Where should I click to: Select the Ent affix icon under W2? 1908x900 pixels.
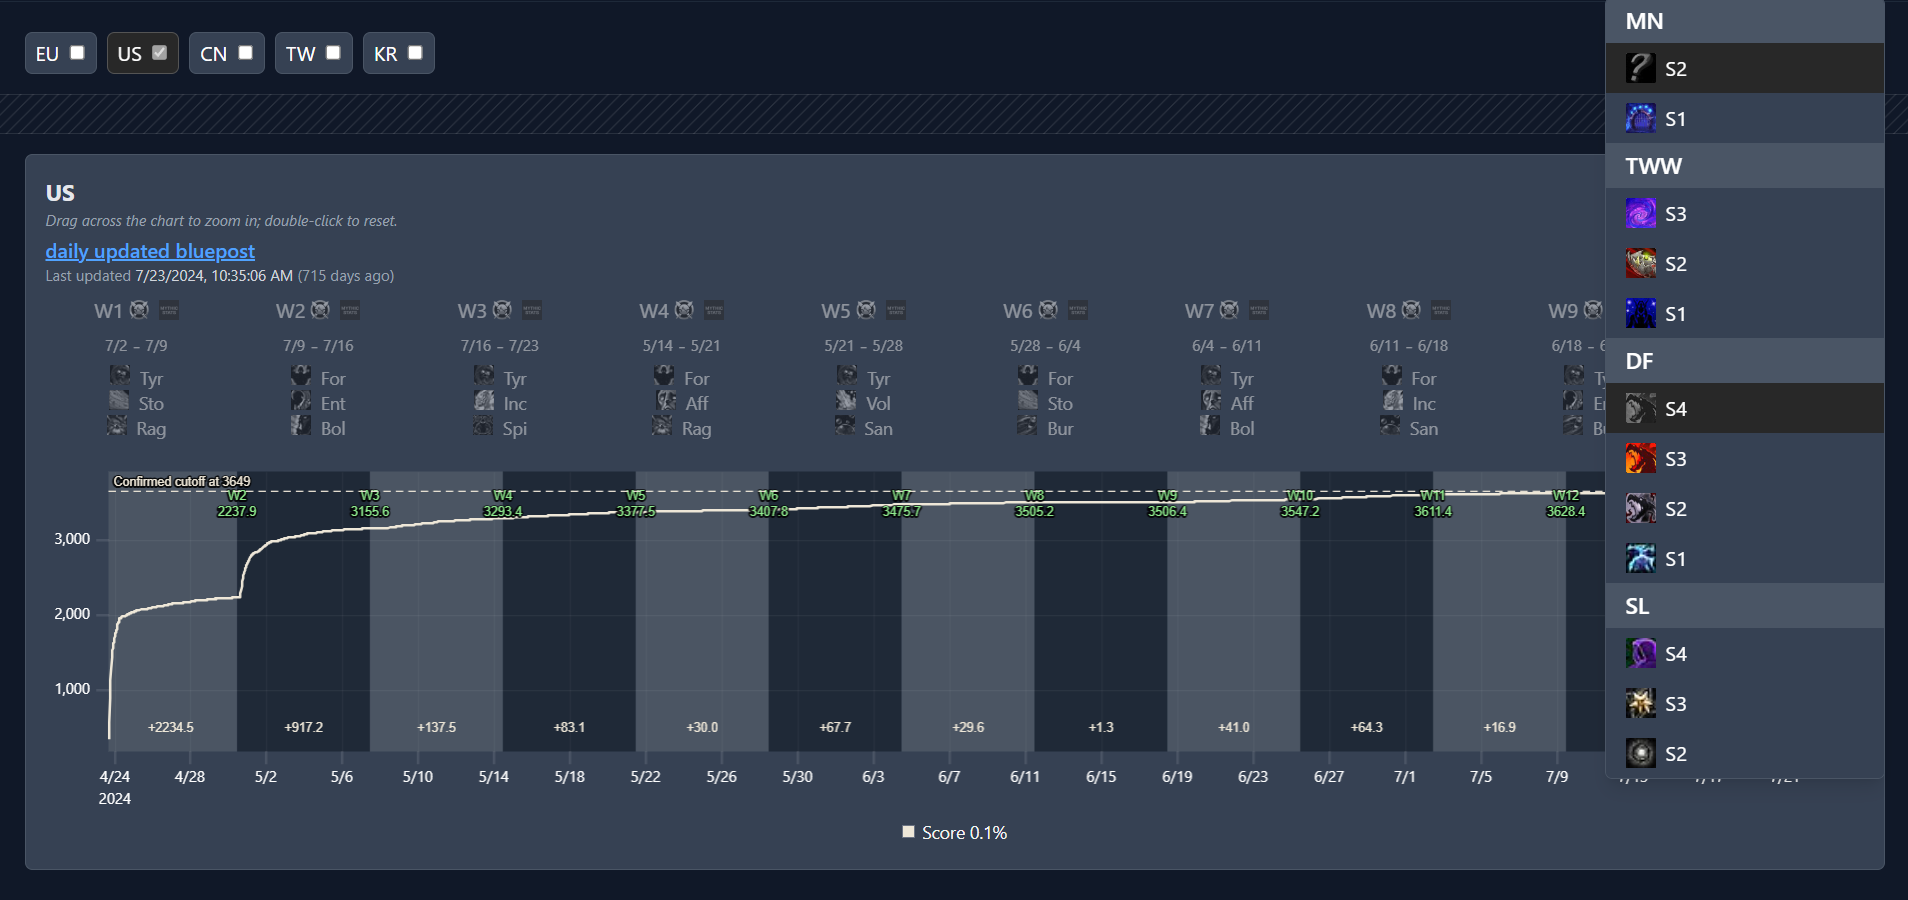click(301, 400)
